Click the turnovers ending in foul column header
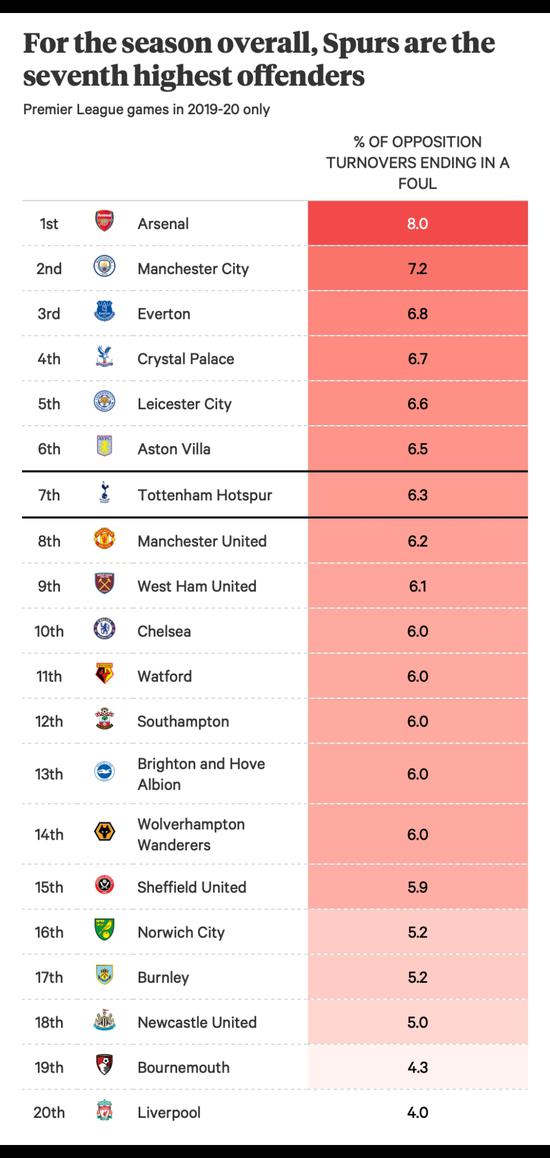Image resolution: width=550 pixels, height=1158 pixels. [418, 162]
